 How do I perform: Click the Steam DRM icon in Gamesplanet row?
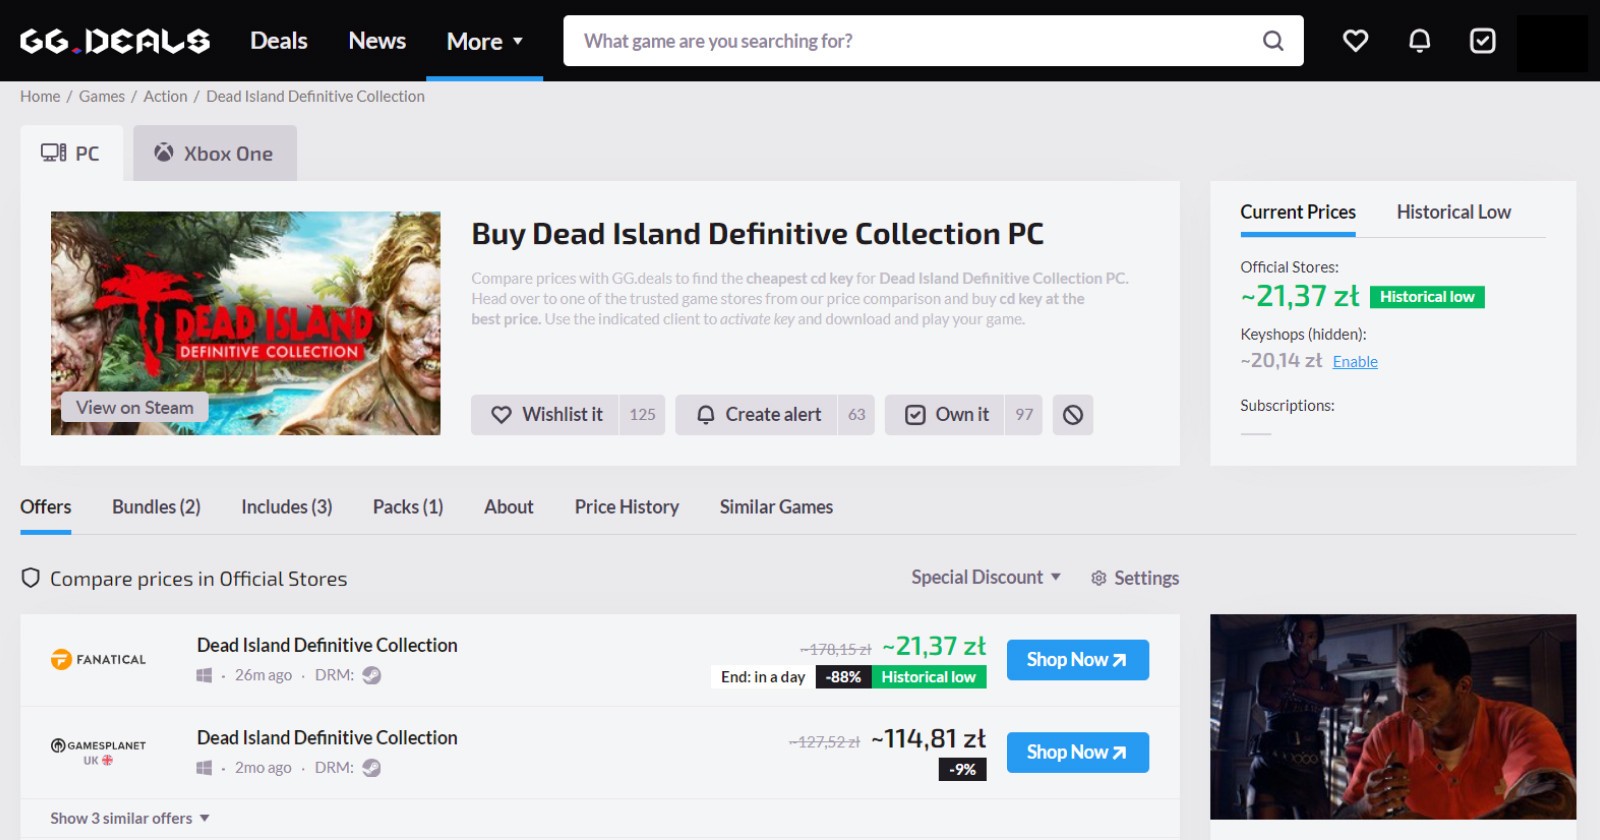[x=372, y=768]
